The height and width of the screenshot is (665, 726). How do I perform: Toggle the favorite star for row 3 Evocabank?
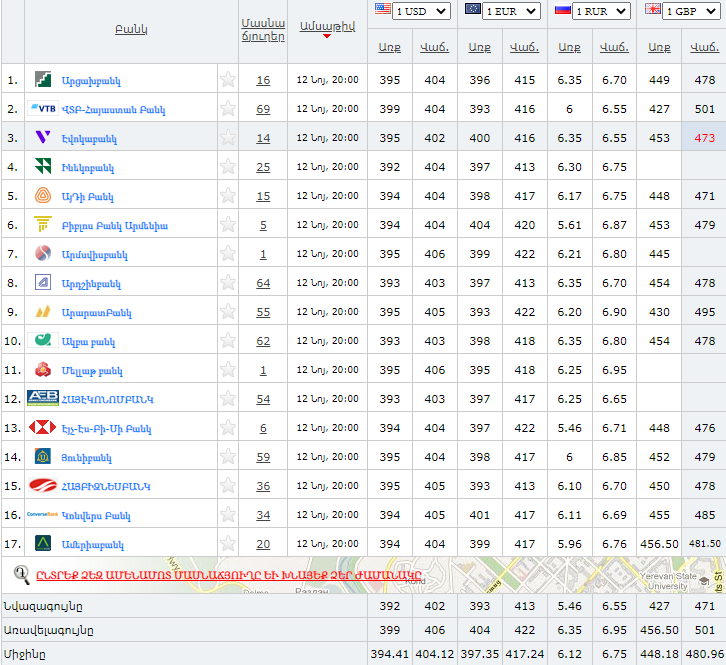[228, 138]
